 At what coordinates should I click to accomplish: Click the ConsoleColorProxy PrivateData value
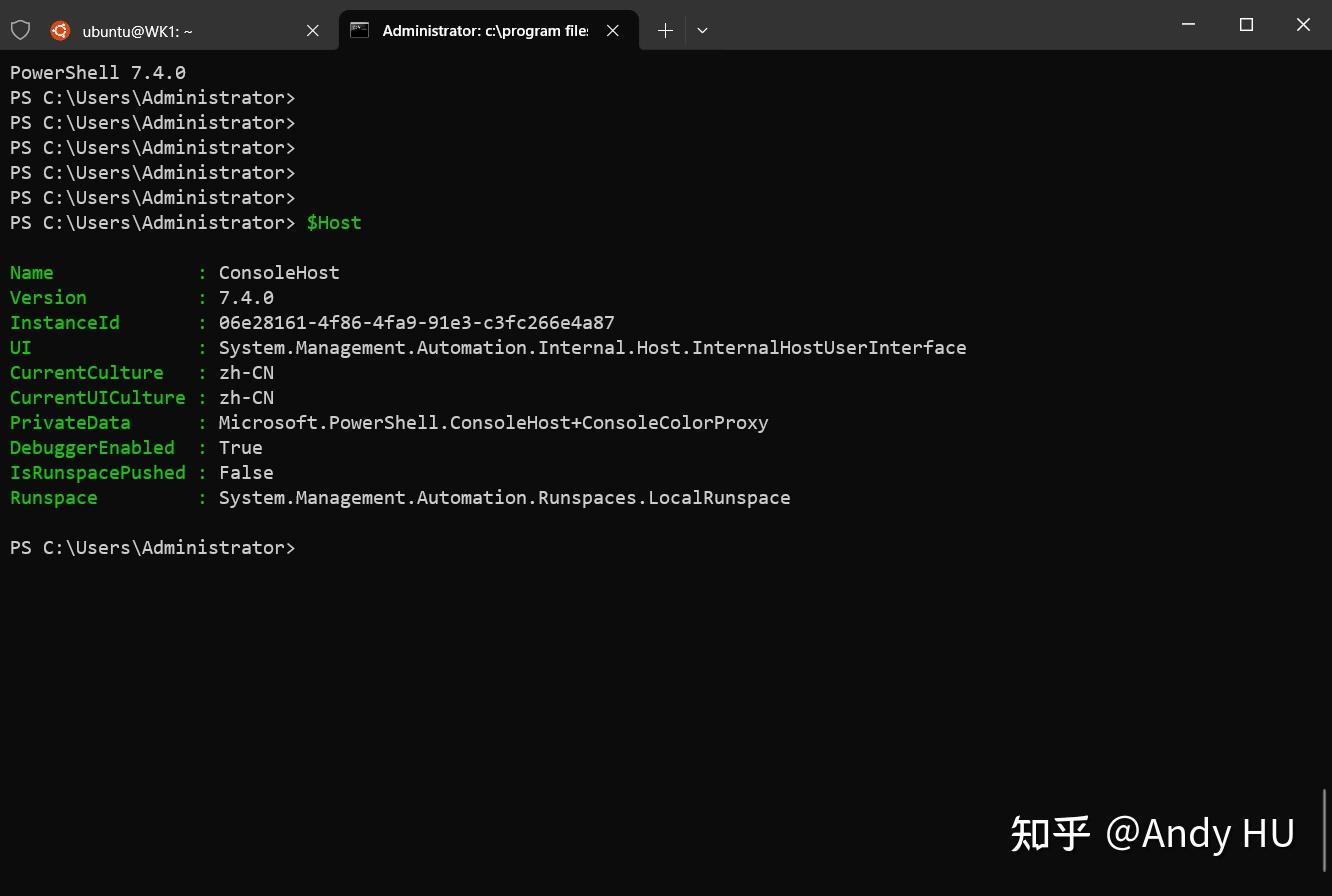494,422
